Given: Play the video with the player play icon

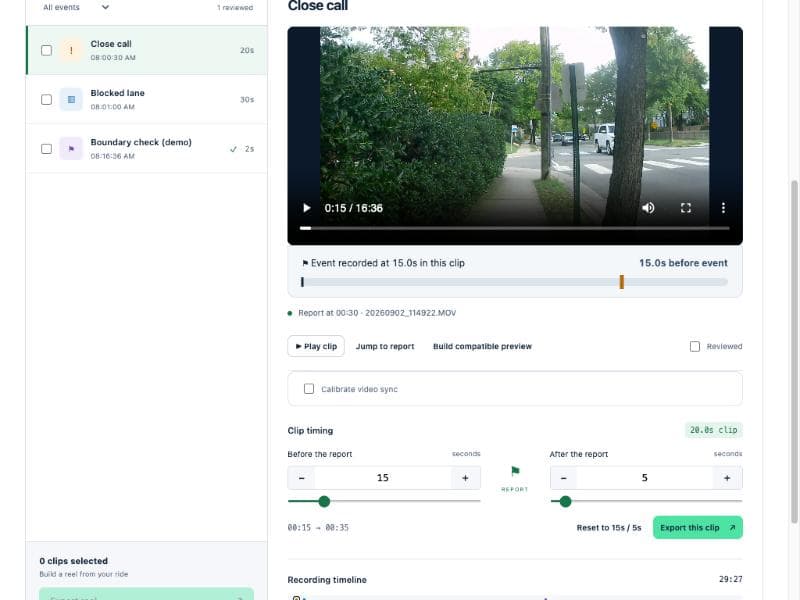Looking at the screenshot, I should [x=306, y=208].
